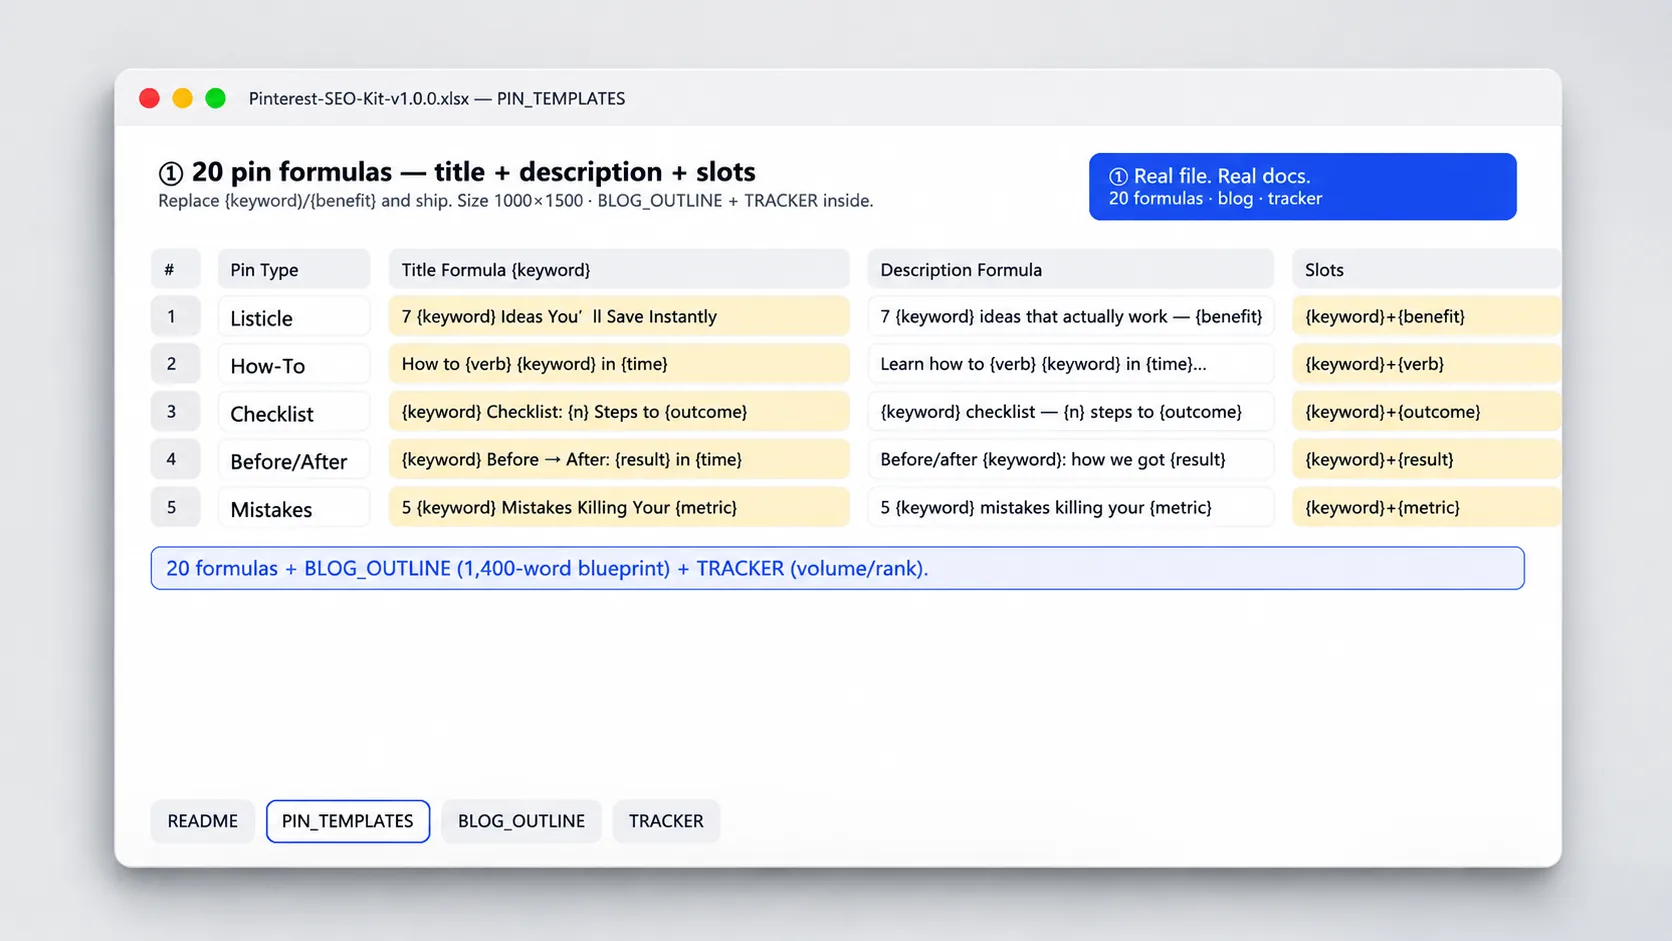Select the "{keyword}+{metric}" slots cell
The image size is (1672, 941).
(1427, 508)
